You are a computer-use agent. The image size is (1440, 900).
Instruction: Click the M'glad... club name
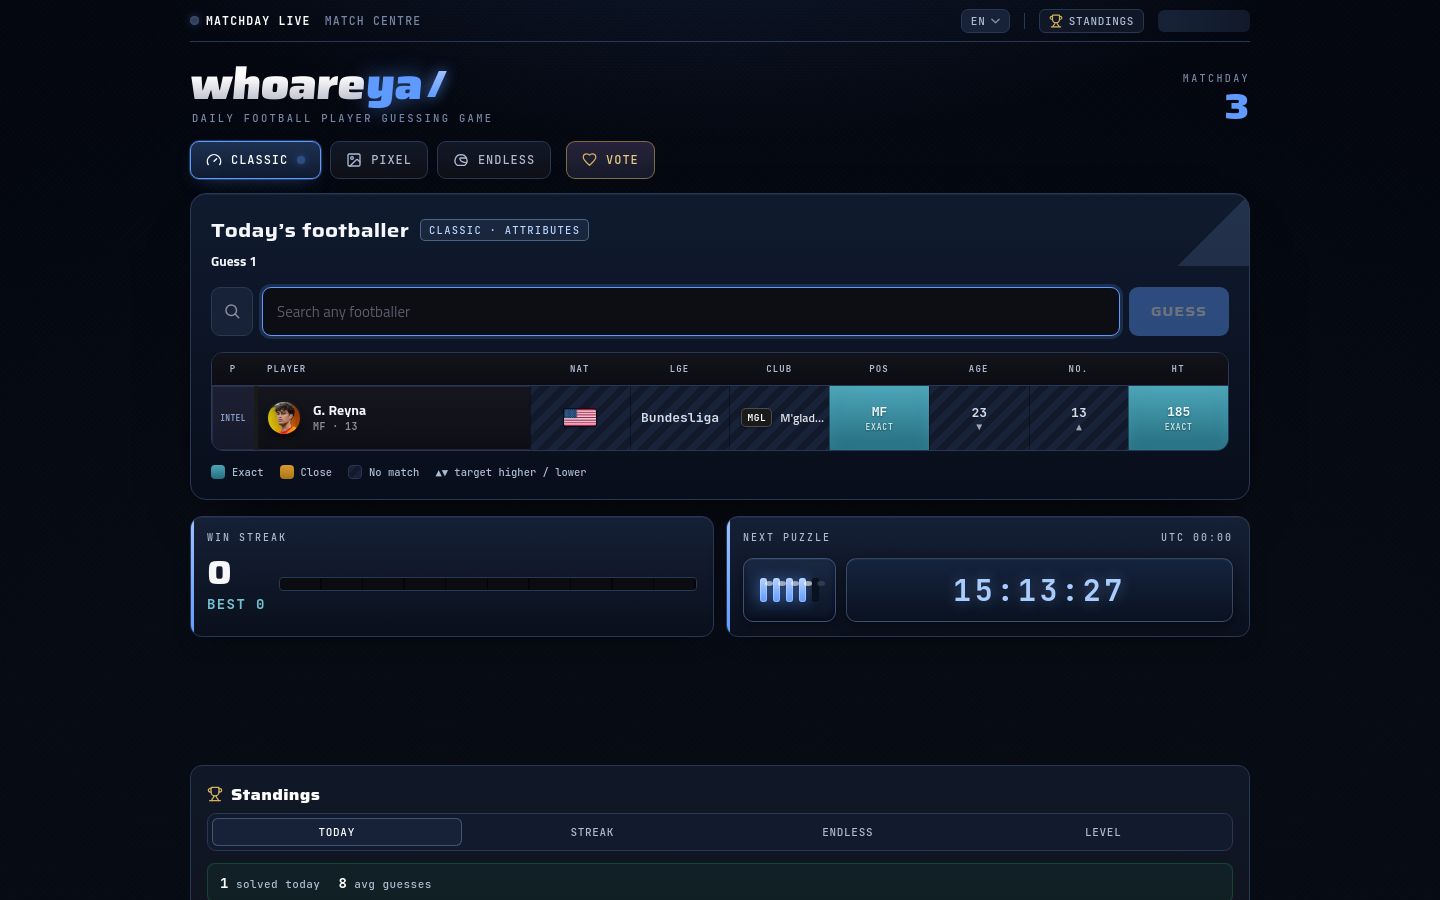[x=802, y=418]
